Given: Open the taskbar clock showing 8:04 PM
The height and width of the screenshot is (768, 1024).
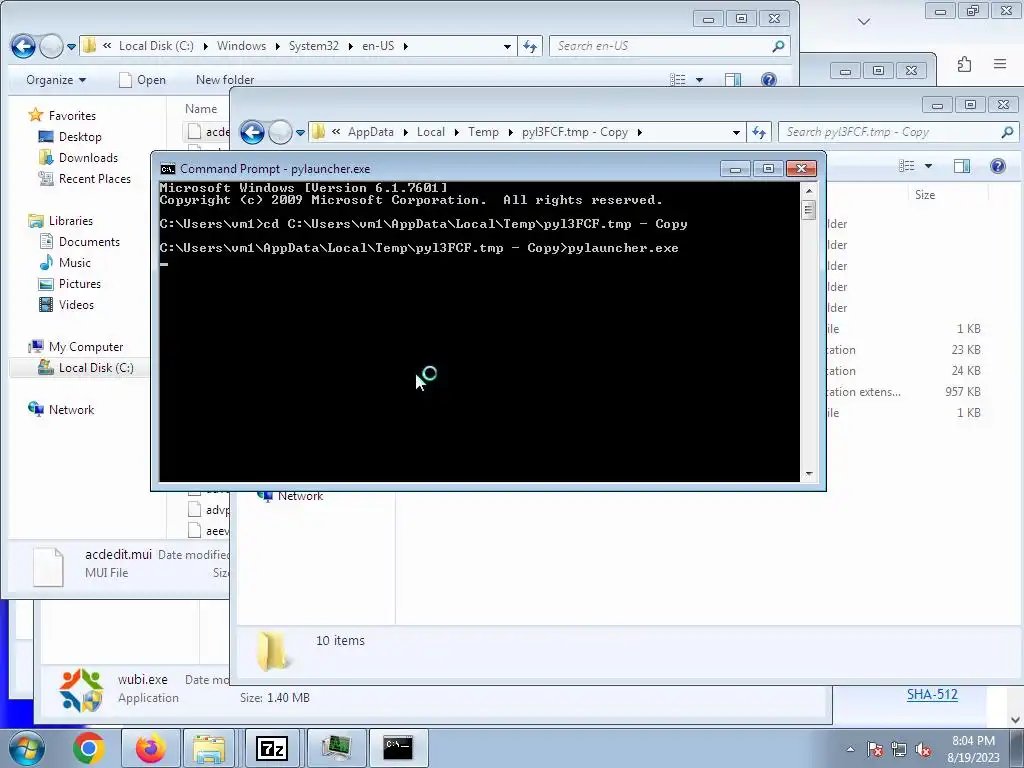Looking at the screenshot, I should 973,749.
